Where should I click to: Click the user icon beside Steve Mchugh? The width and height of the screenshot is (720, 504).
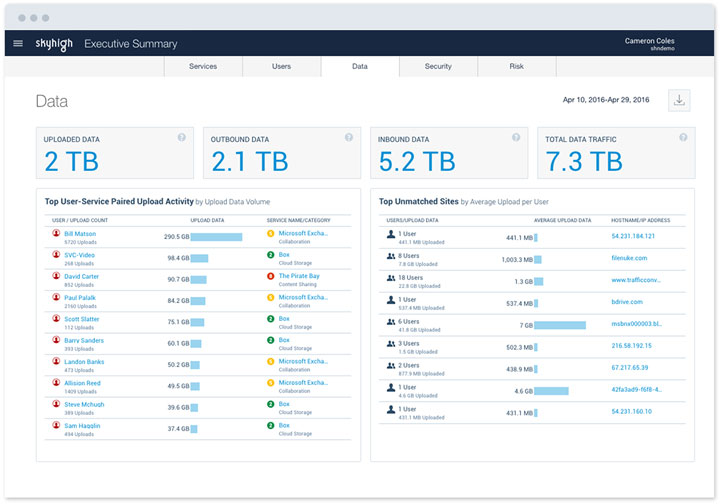[x=56, y=404]
